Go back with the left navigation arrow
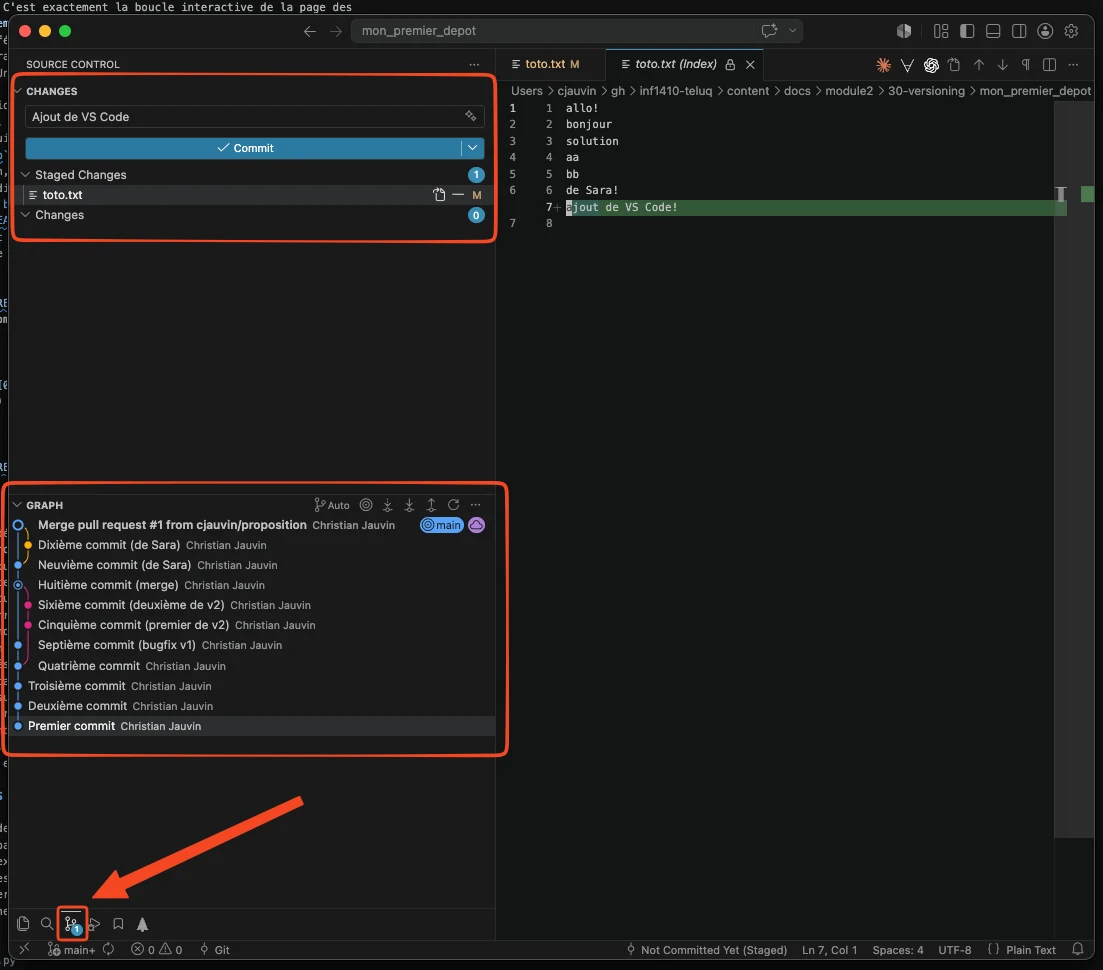Image resolution: width=1103 pixels, height=970 pixels. coord(310,31)
